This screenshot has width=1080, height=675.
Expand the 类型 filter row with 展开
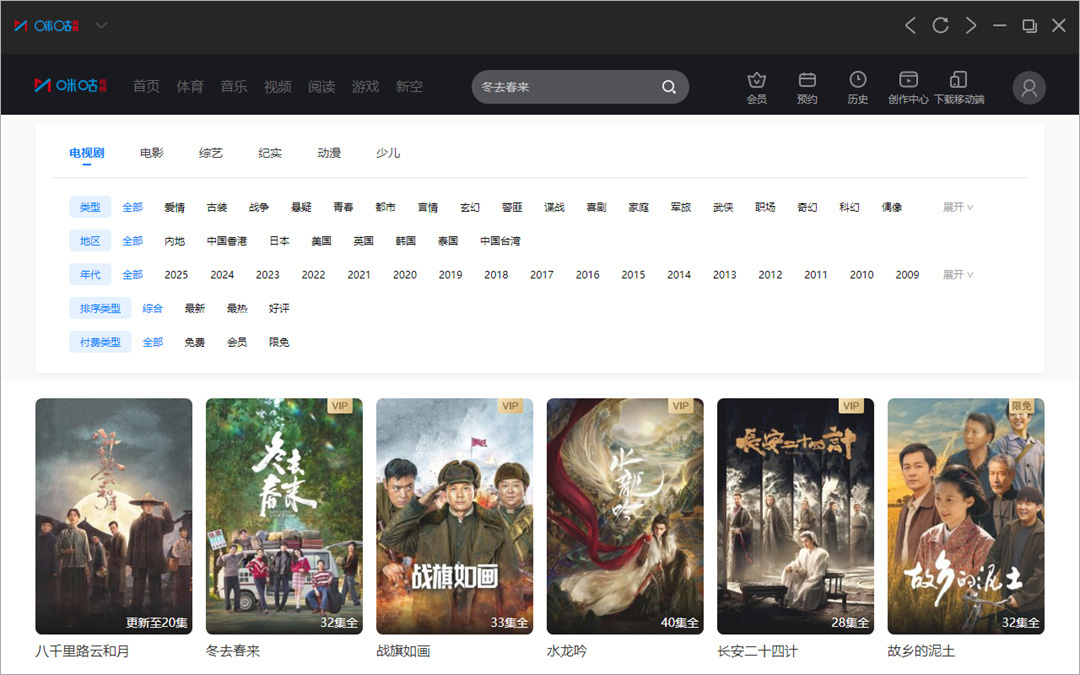click(957, 207)
